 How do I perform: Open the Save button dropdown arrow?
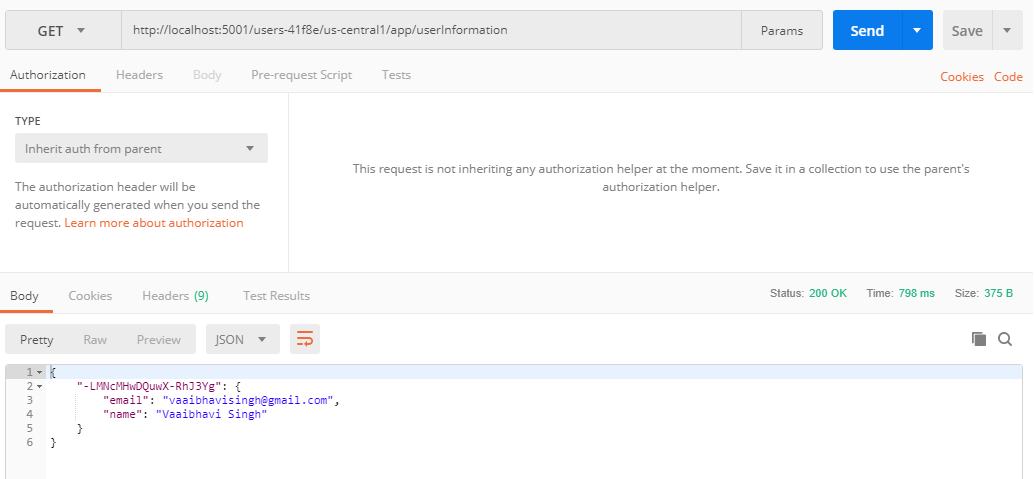click(x=1007, y=30)
